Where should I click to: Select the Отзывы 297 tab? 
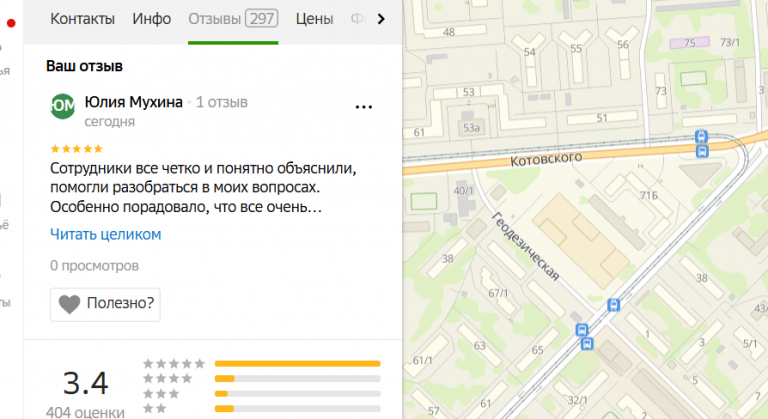point(233,19)
